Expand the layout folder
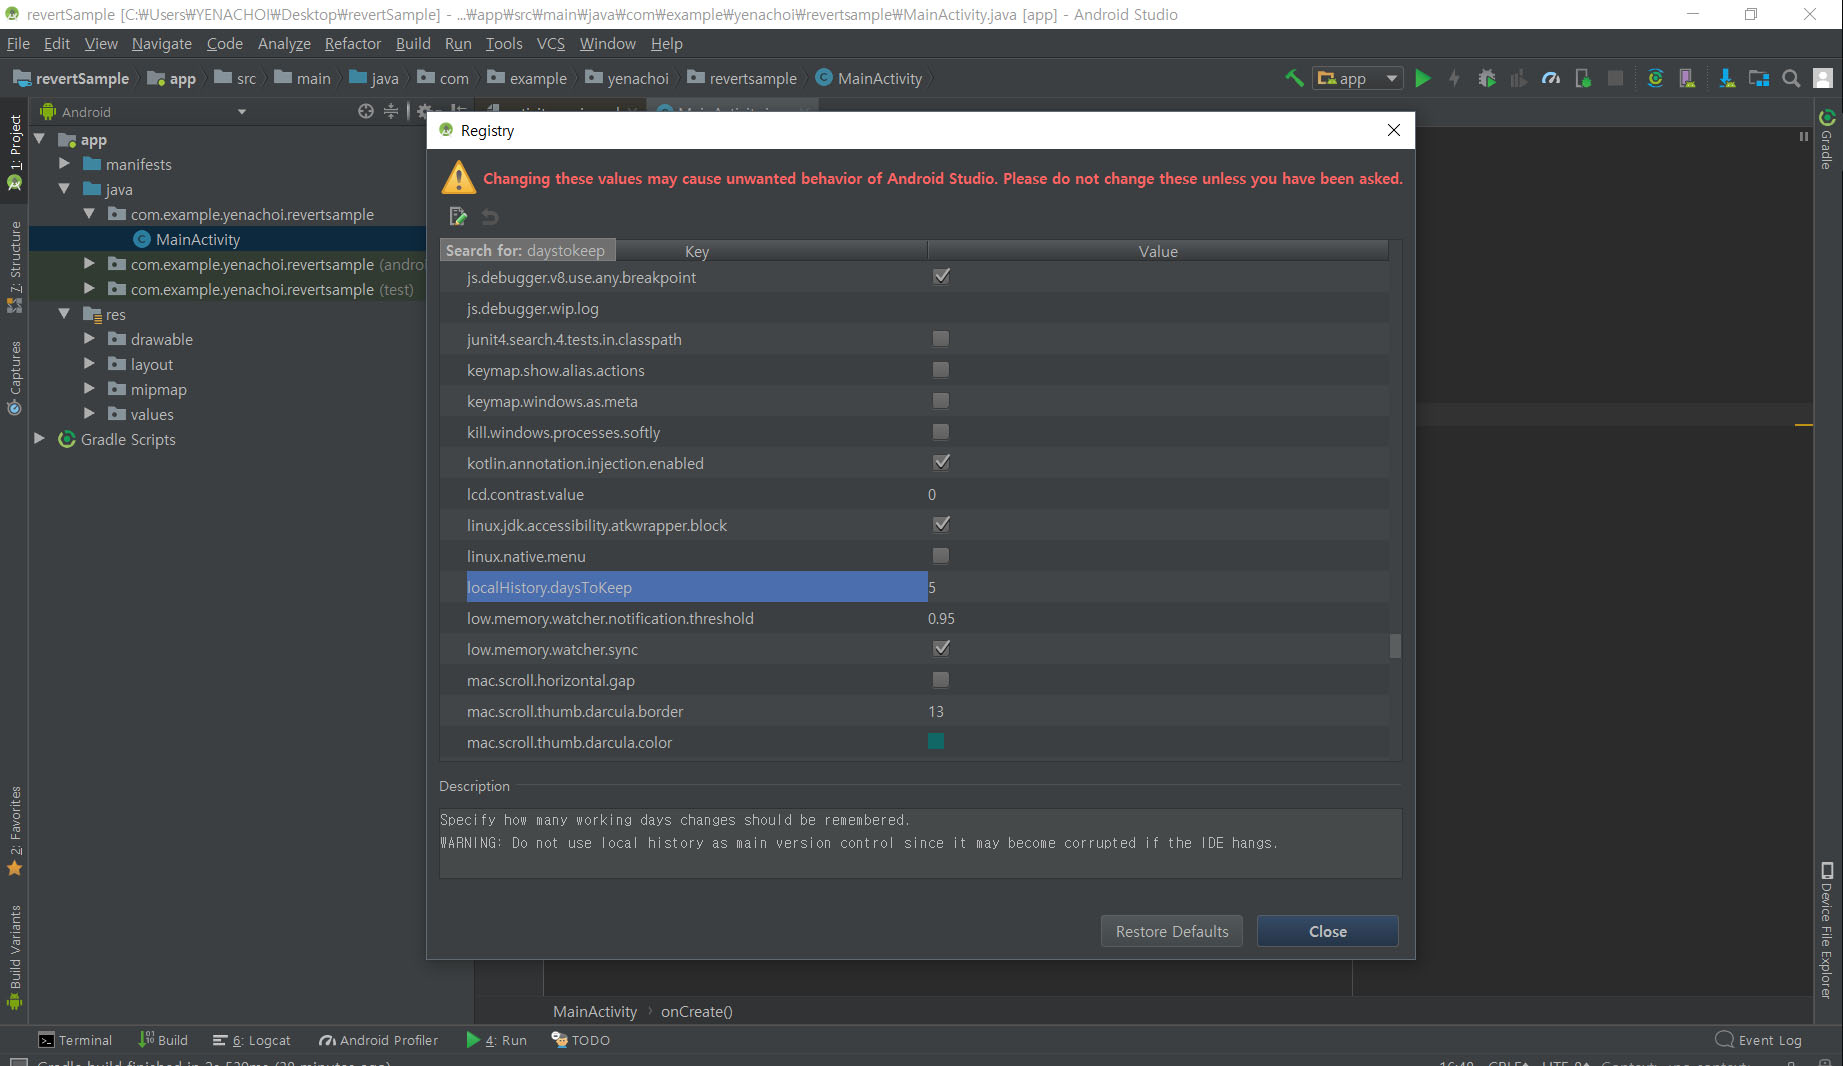 (89, 364)
